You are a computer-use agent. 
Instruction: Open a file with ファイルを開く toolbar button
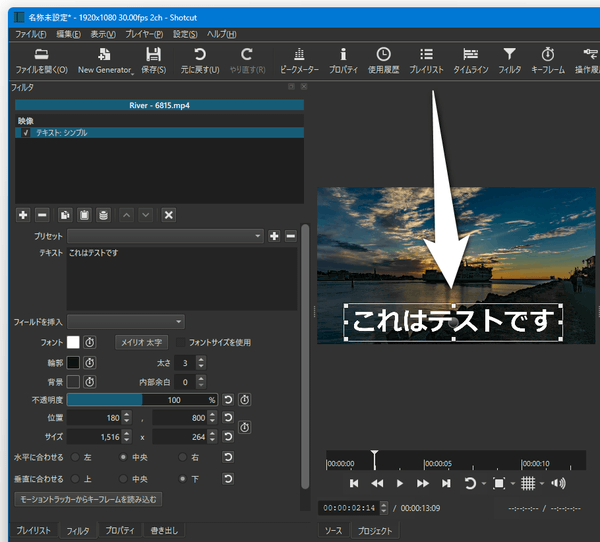[41, 61]
